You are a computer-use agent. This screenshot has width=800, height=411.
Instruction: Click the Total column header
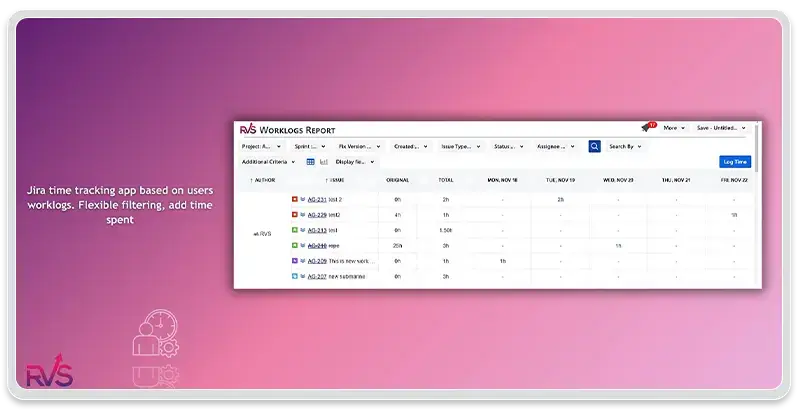point(446,180)
